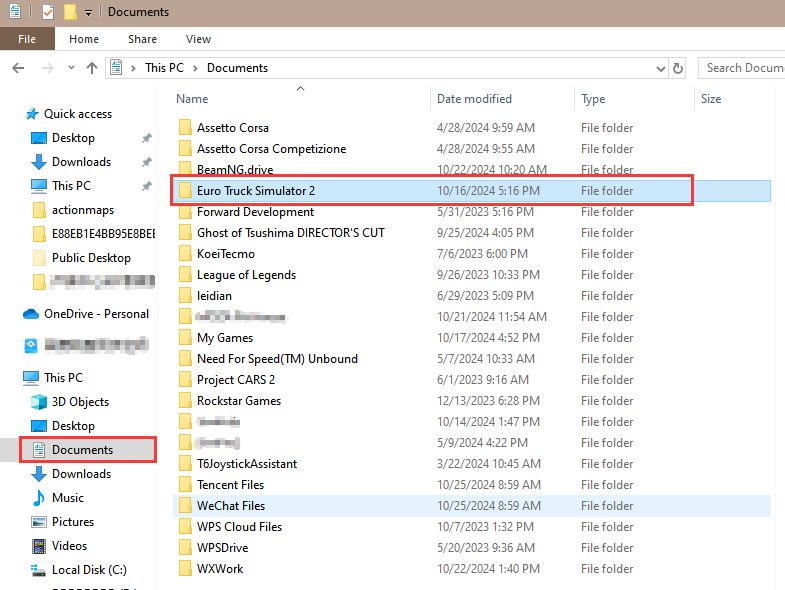
Task: Switch to the Home ribbon tab
Action: (x=84, y=39)
